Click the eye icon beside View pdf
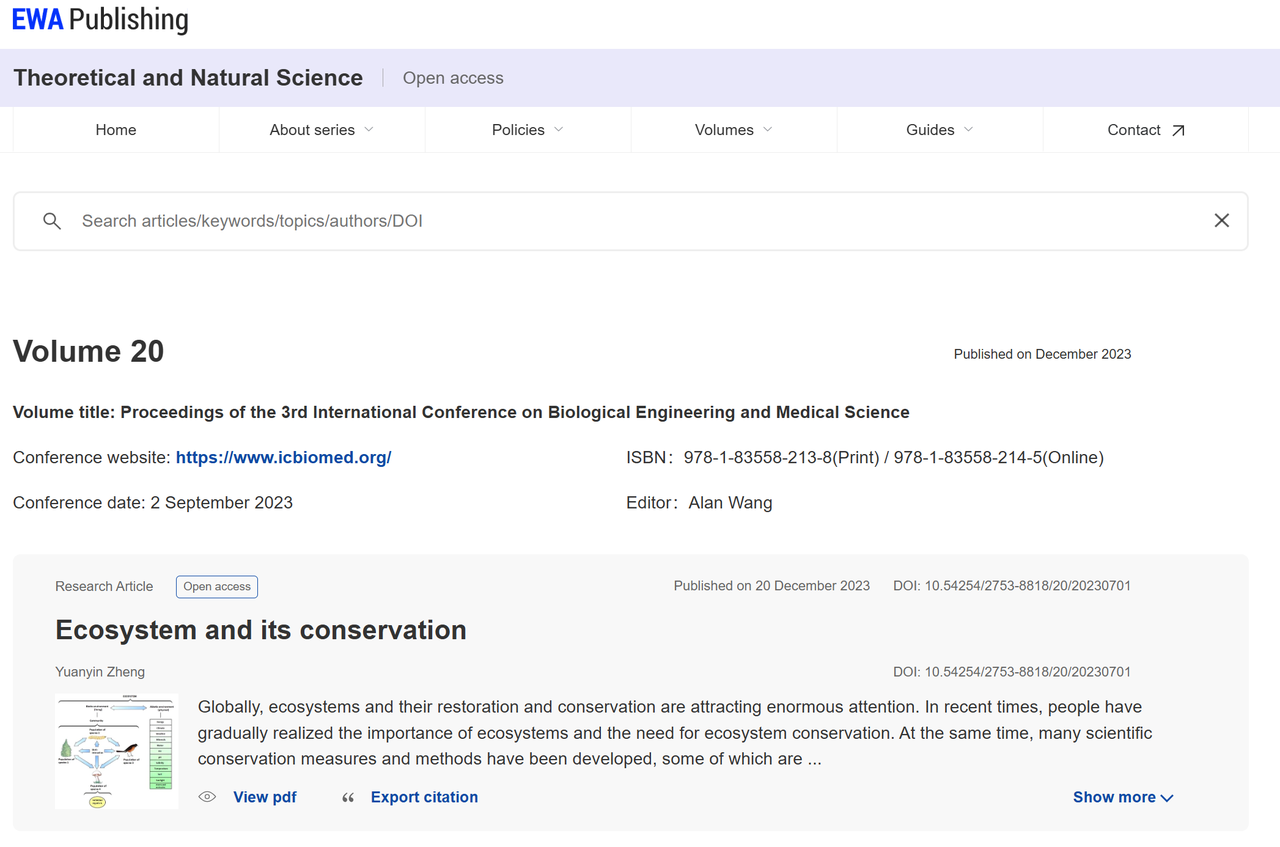The image size is (1280, 847). (x=207, y=797)
